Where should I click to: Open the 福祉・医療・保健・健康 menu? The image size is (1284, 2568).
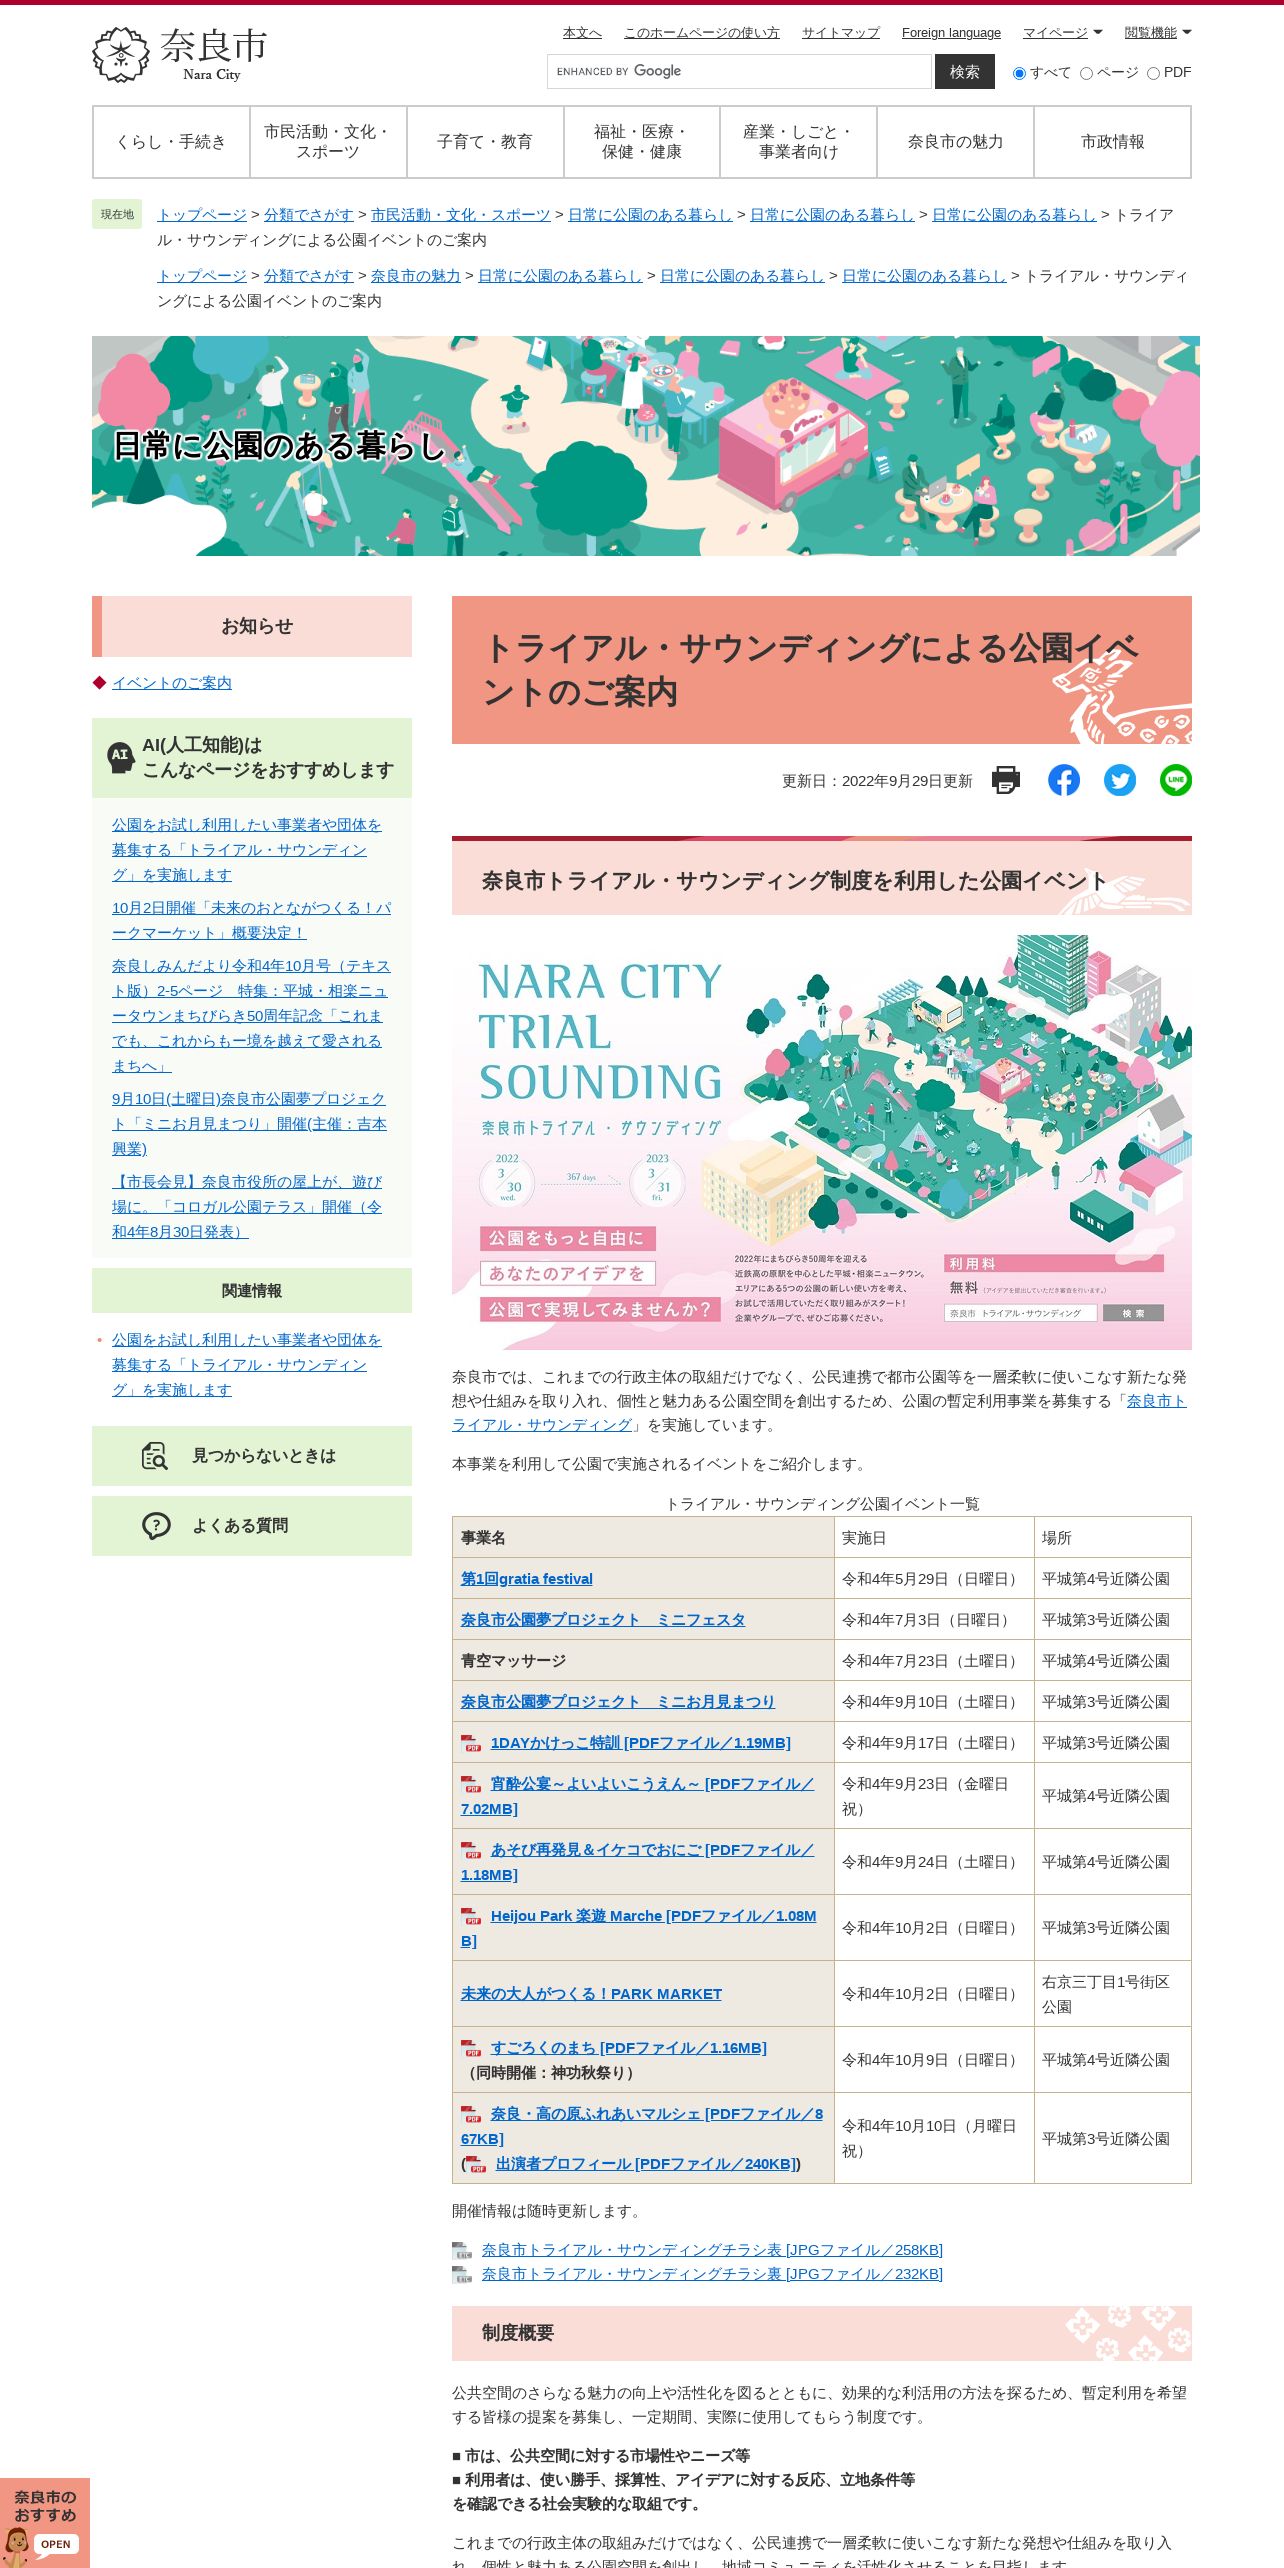[x=642, y=142]
